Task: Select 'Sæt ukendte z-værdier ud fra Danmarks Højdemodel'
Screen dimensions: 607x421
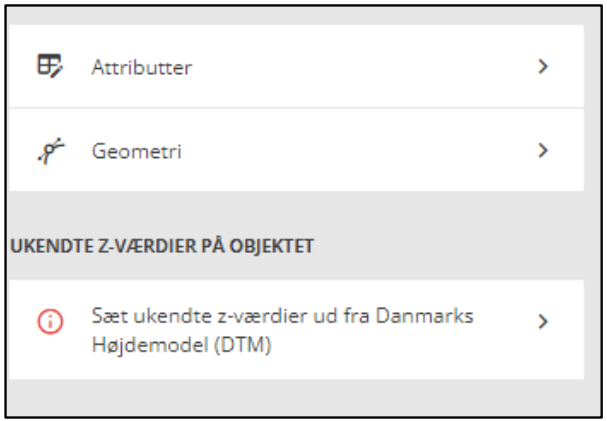Action: (282, 315)
